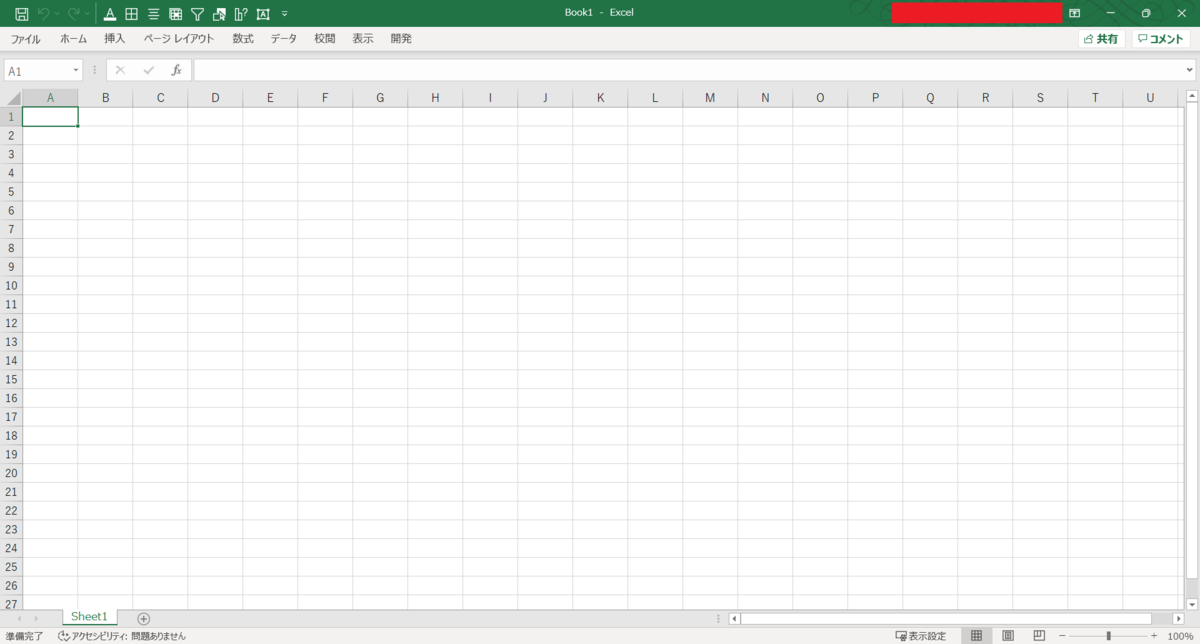Screen dimensions: 1200x644
Task: Switch to Normal view icon in status bar
Action: pyautogui.click(x=976, y=635)
